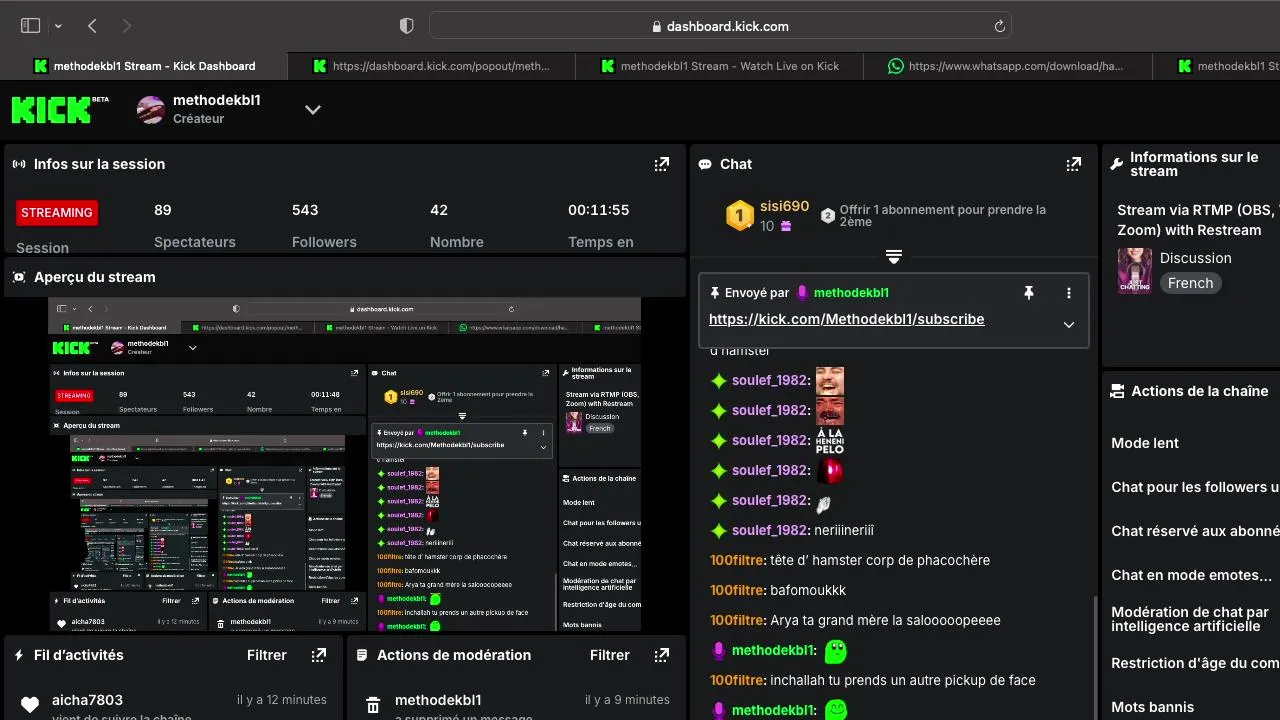The height and width of the screenshot is (720, 1280).
Task: Unpin the pinned chat message via pin icon
Action: tap(1028, 293)
